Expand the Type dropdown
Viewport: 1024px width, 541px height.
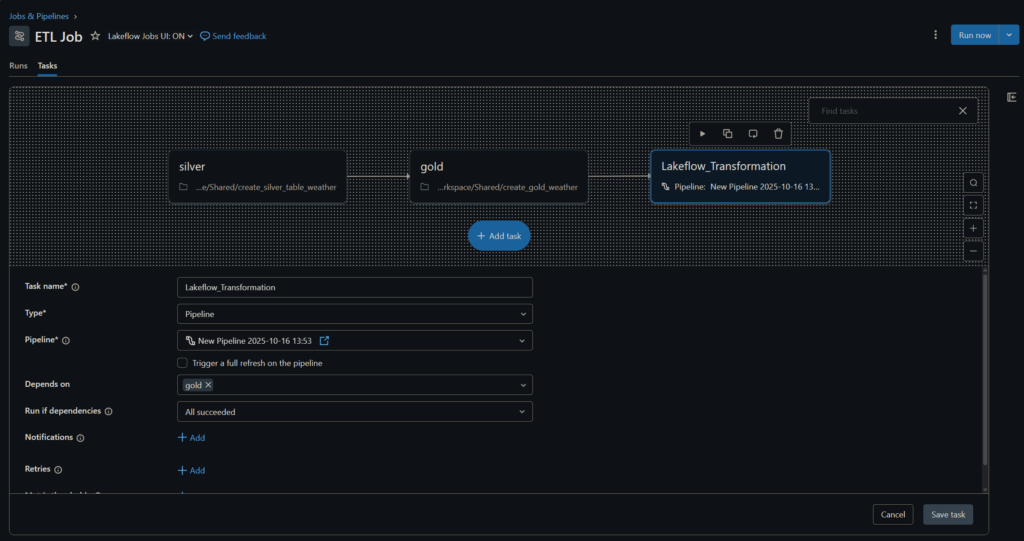pyautogui.click(x=354, y=314)
